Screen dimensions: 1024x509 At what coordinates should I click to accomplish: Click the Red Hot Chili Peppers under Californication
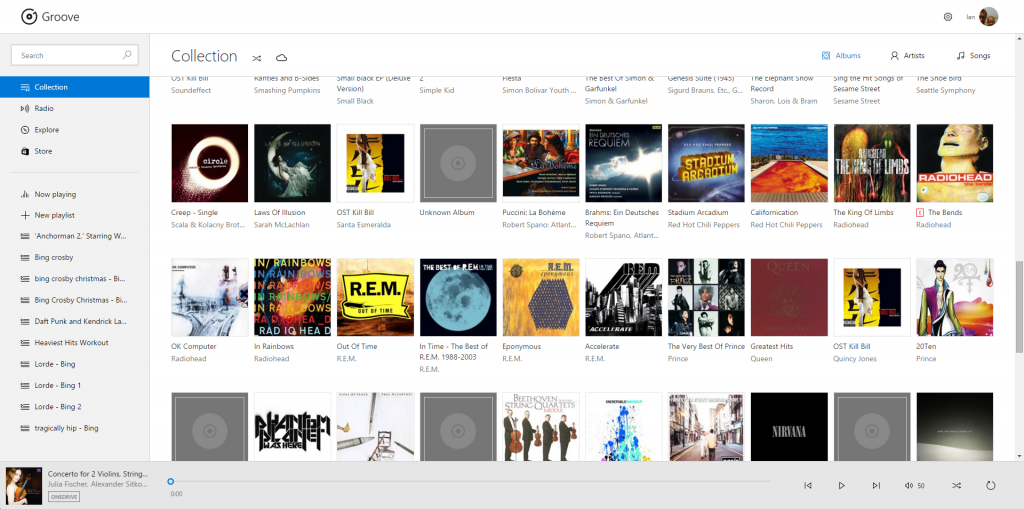tap(787, 225)
